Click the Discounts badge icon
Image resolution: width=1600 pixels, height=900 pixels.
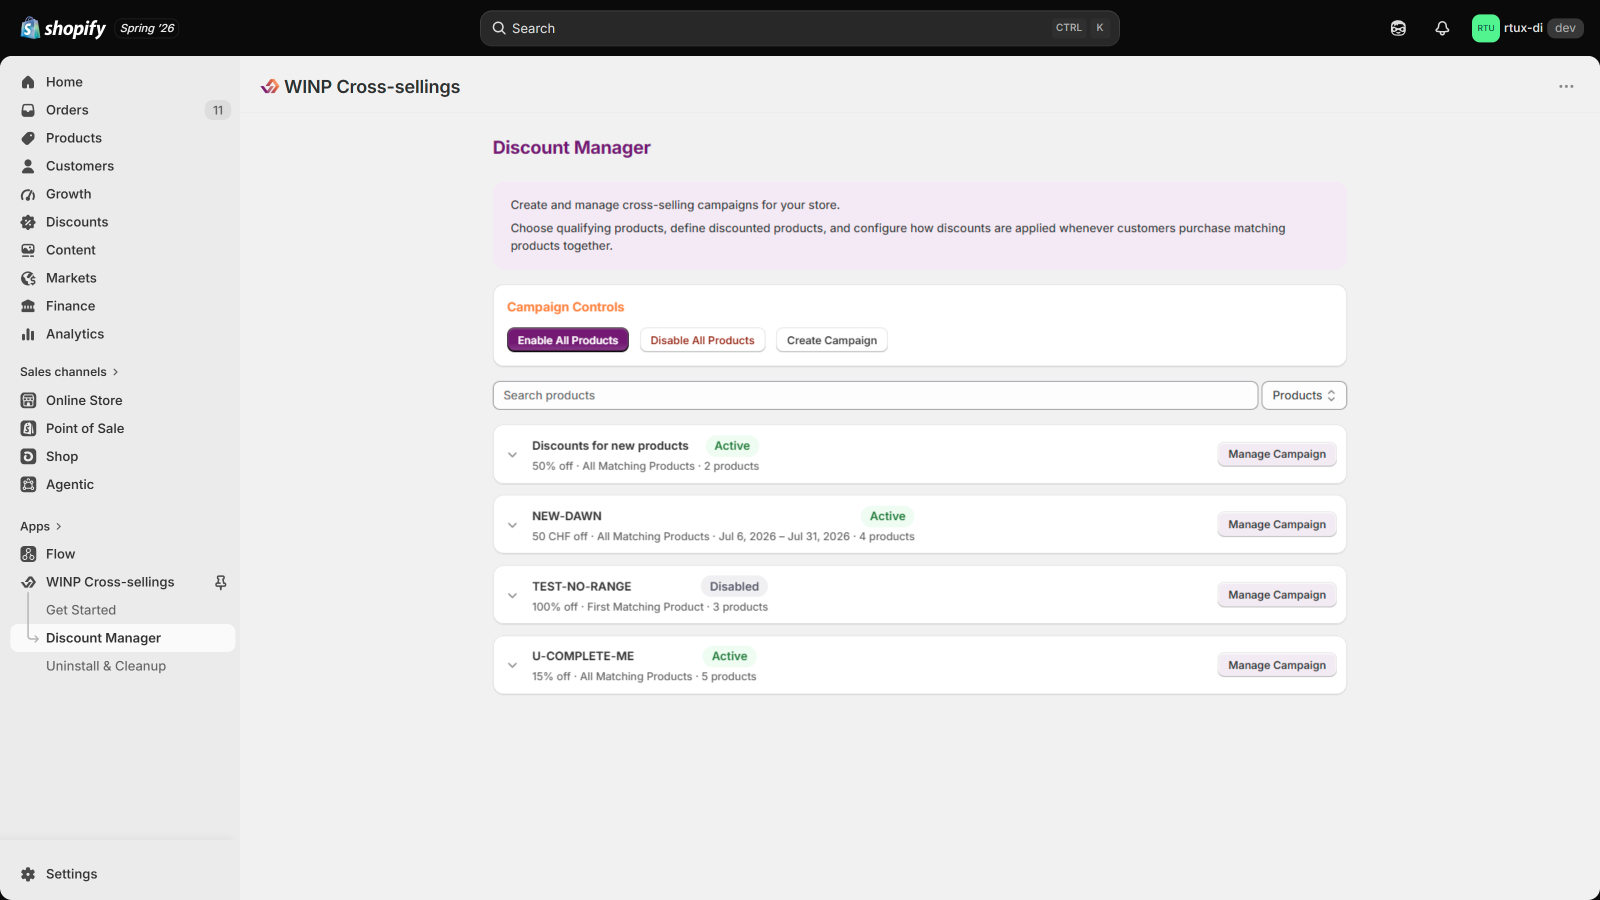(28, 222)
